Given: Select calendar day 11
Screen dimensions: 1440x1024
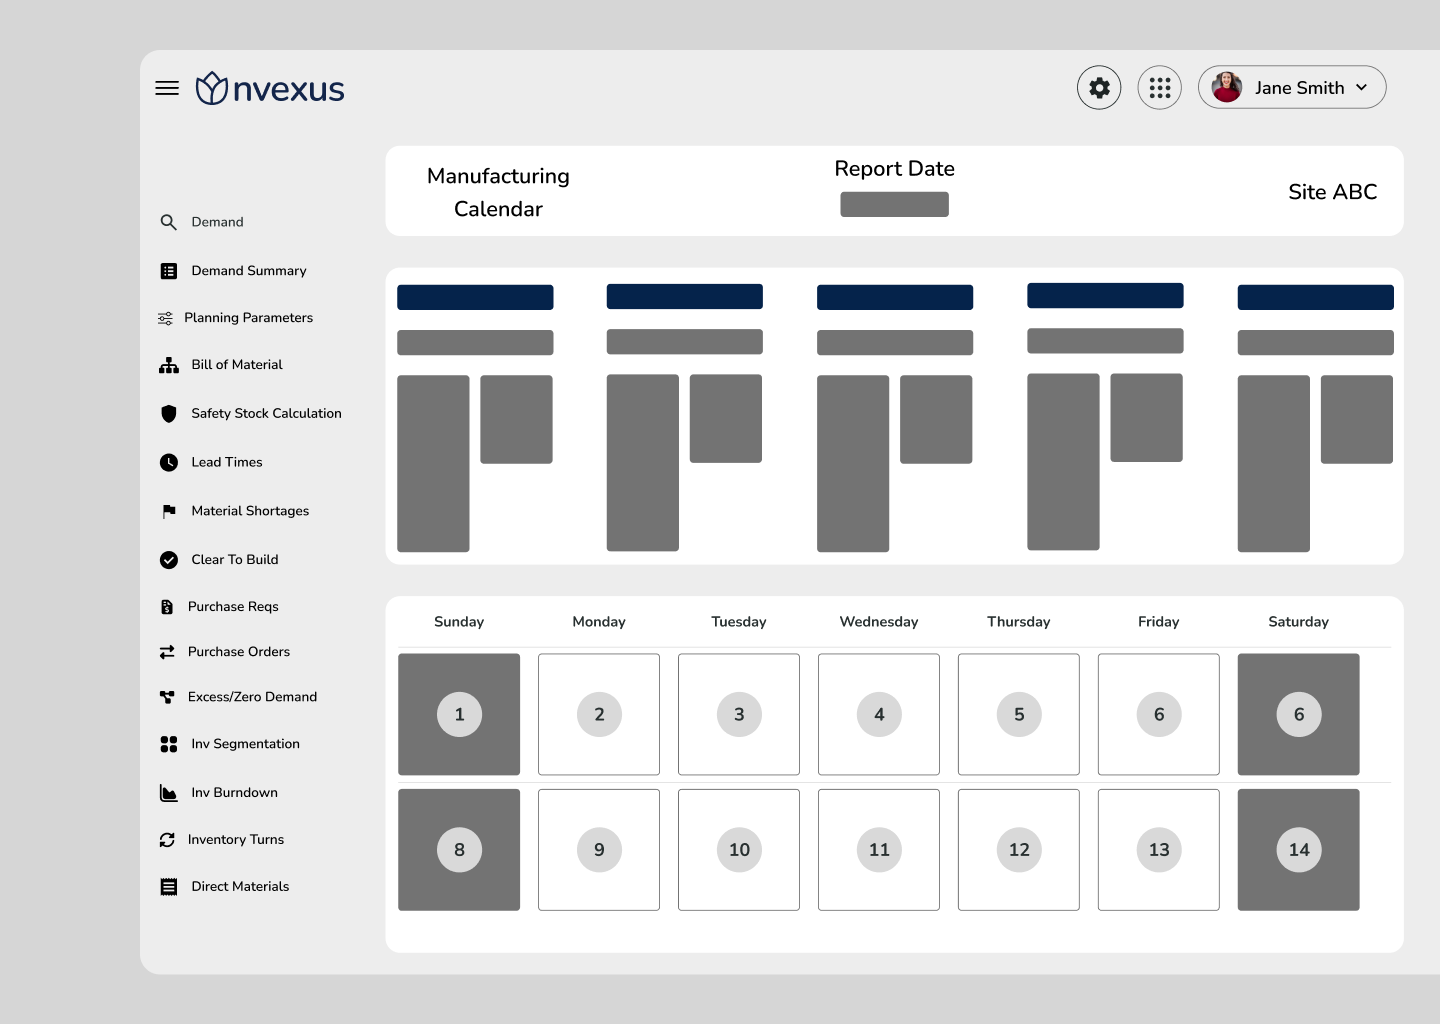Looking at the screenshot, I should click(x=879, y=850).
